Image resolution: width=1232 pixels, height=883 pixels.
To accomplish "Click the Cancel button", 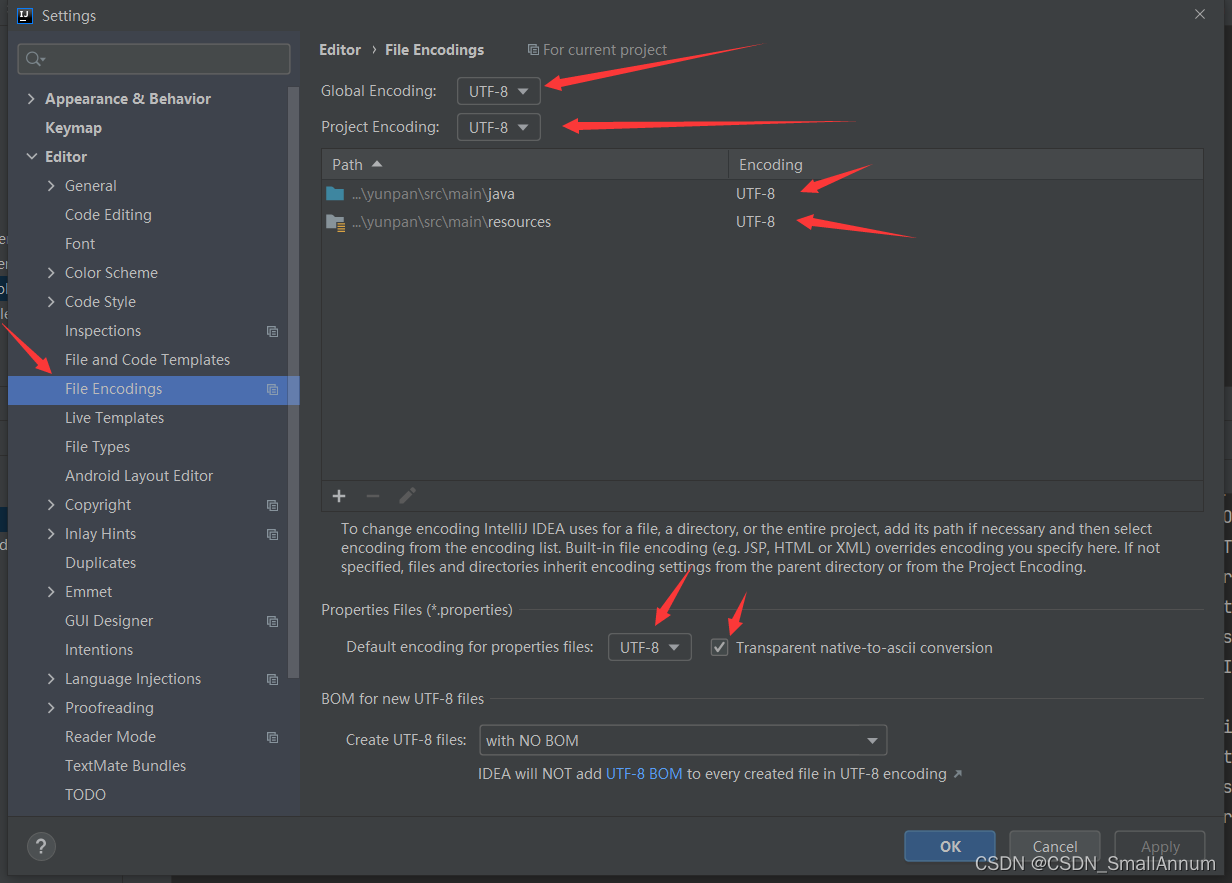I will pyautogui.click(x=1055, y=846).
